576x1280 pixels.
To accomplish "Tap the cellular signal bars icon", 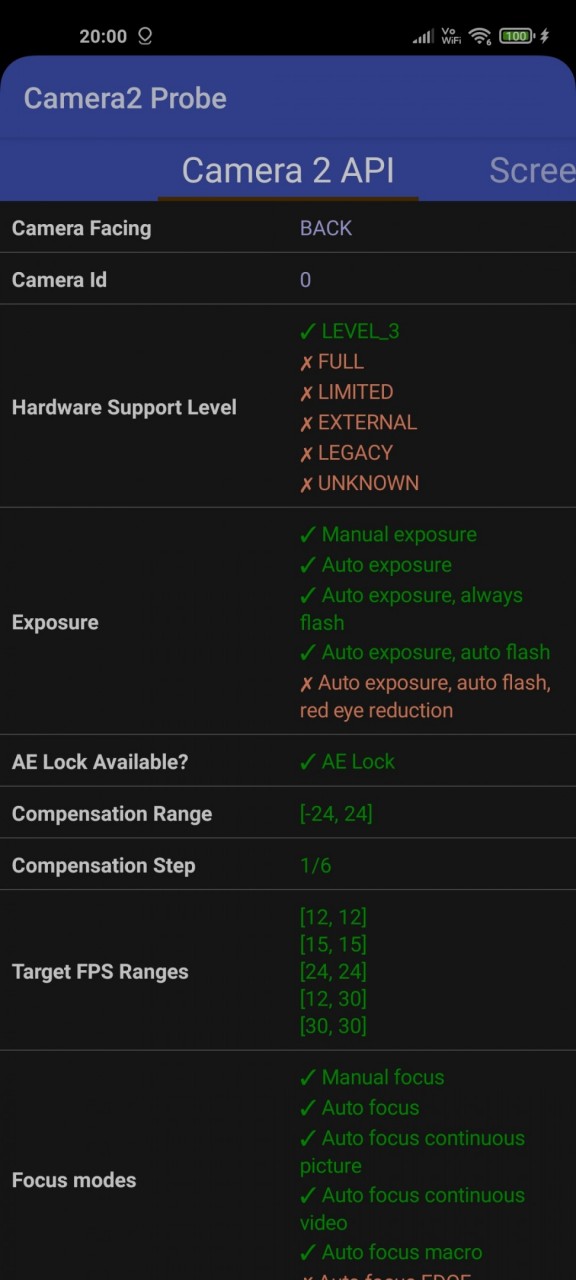I will (424, 37).
